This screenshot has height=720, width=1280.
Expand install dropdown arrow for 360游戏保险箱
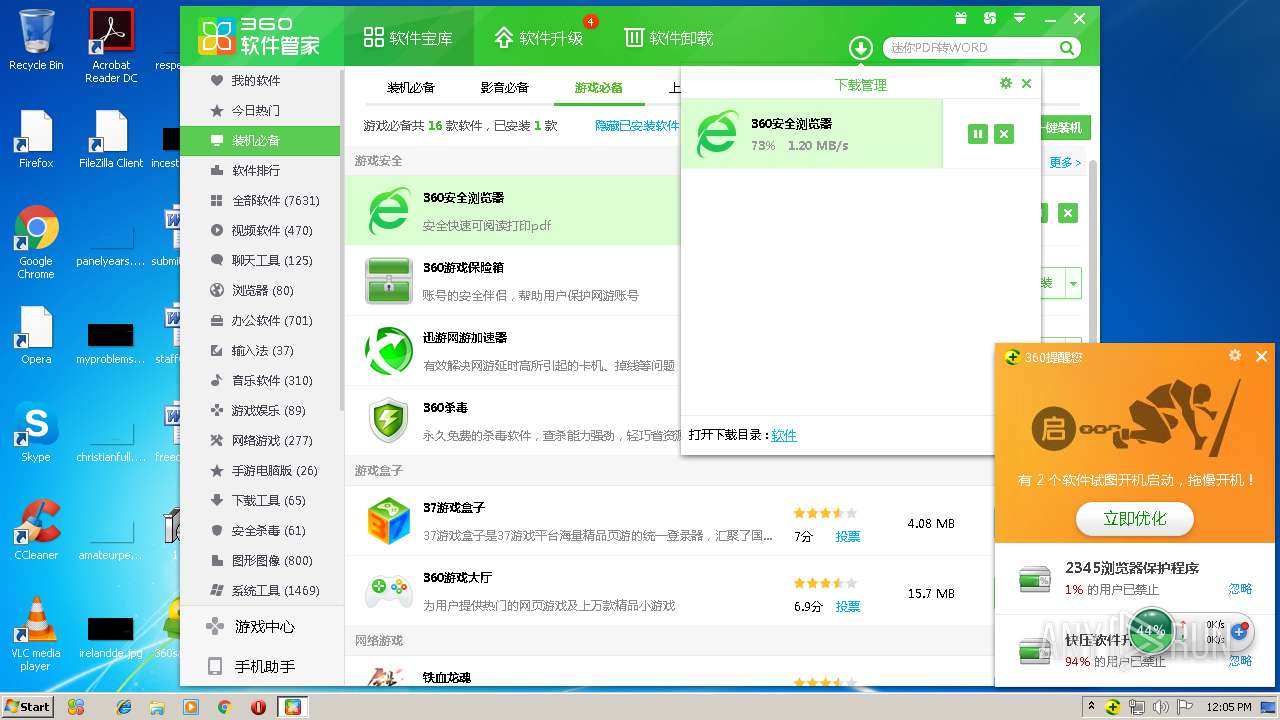coord(1073,284)
